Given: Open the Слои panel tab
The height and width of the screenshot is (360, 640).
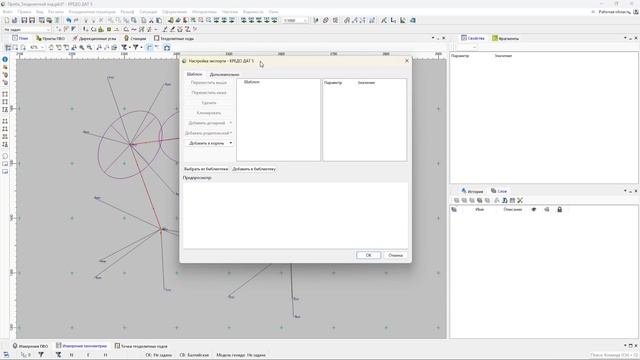Looking at the screenshot, I should 499,191.
